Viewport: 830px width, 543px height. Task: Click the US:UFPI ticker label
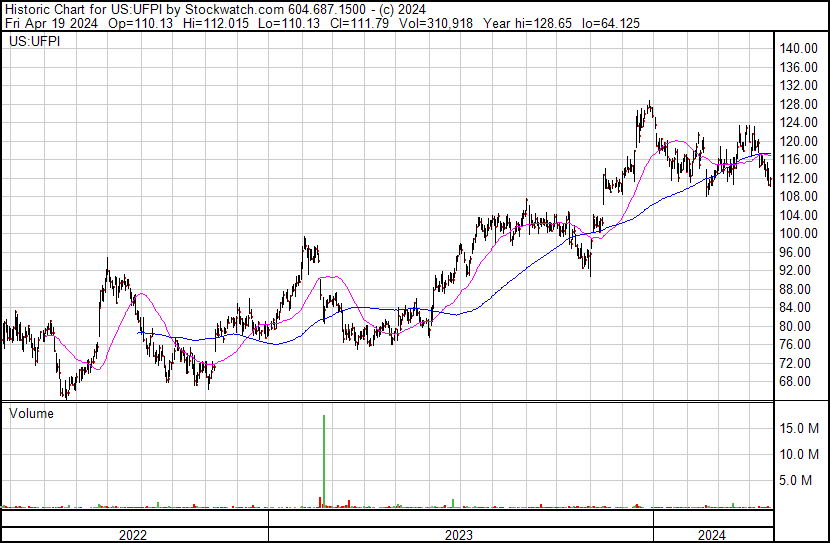click(x=32, y=43)
